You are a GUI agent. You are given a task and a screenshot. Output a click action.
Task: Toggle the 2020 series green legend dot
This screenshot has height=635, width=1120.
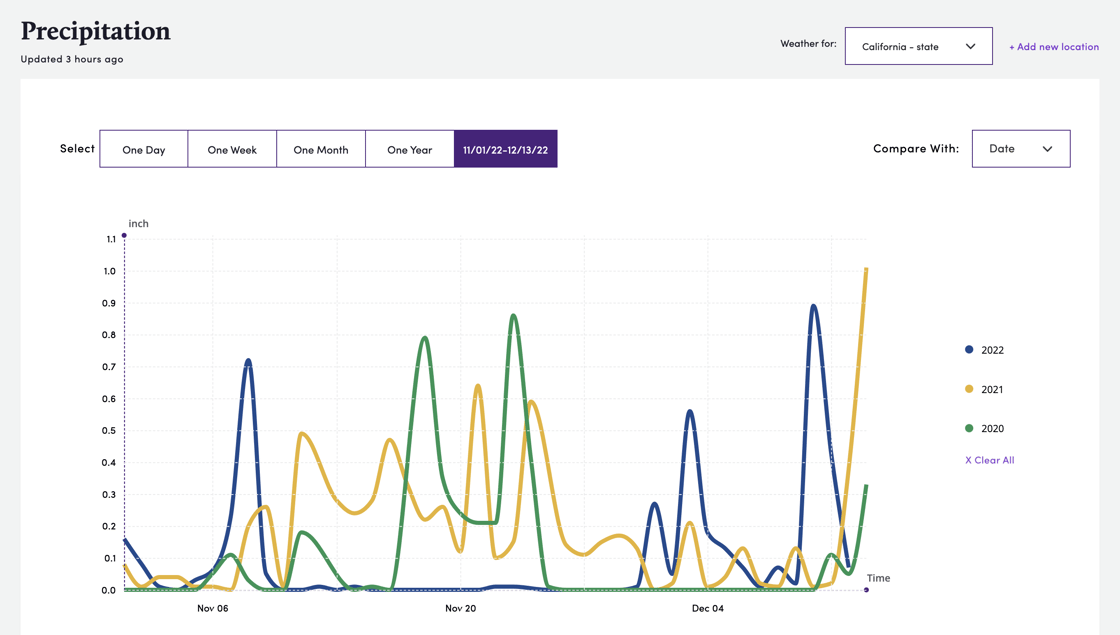point(969,428)
